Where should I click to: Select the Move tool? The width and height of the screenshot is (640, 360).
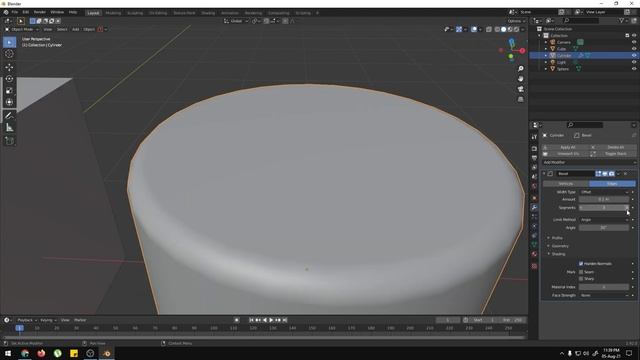pyautogui.click(x=9, y=67)
